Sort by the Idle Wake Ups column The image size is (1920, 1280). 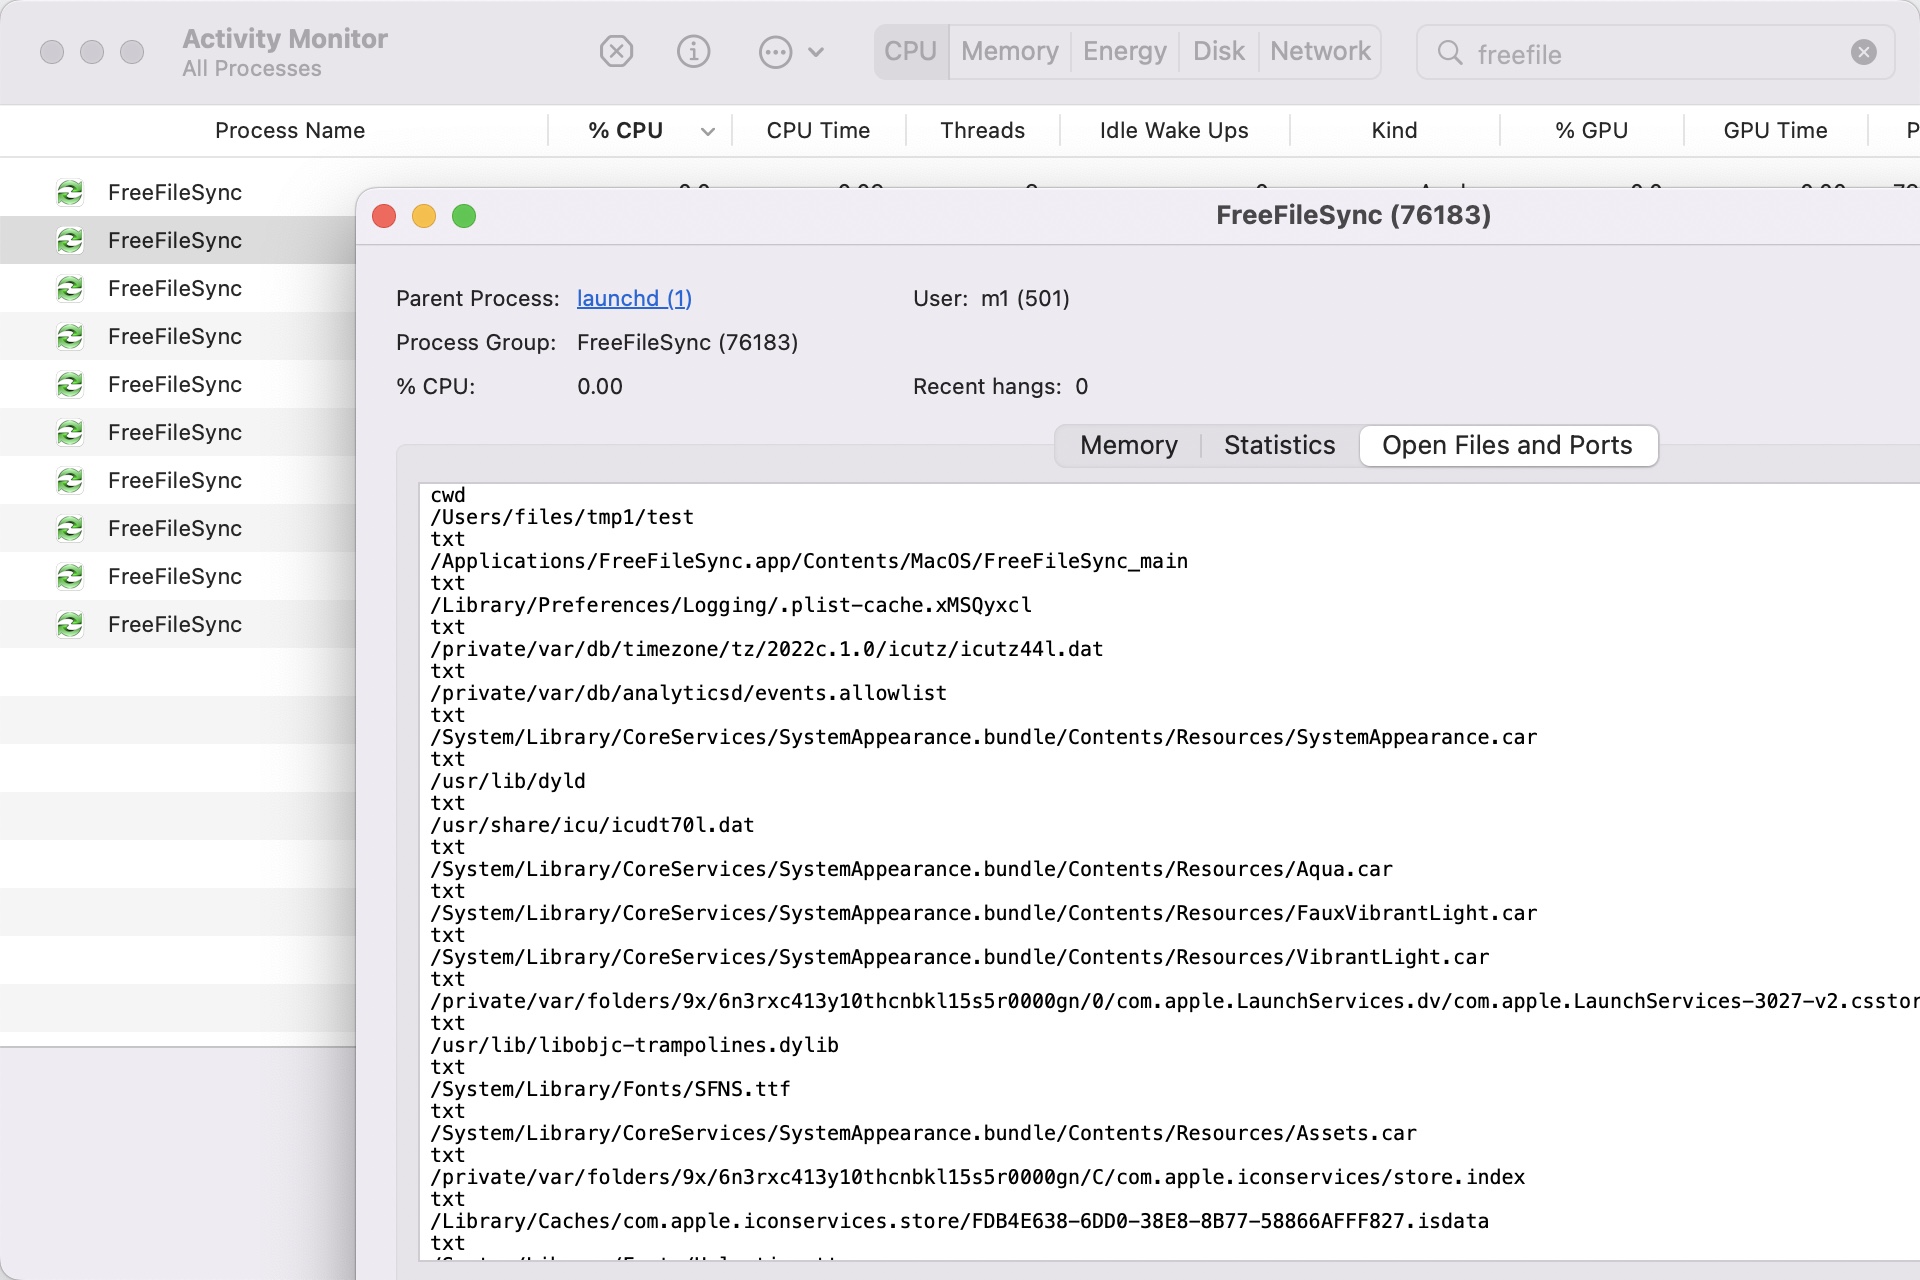[1174, 130]
